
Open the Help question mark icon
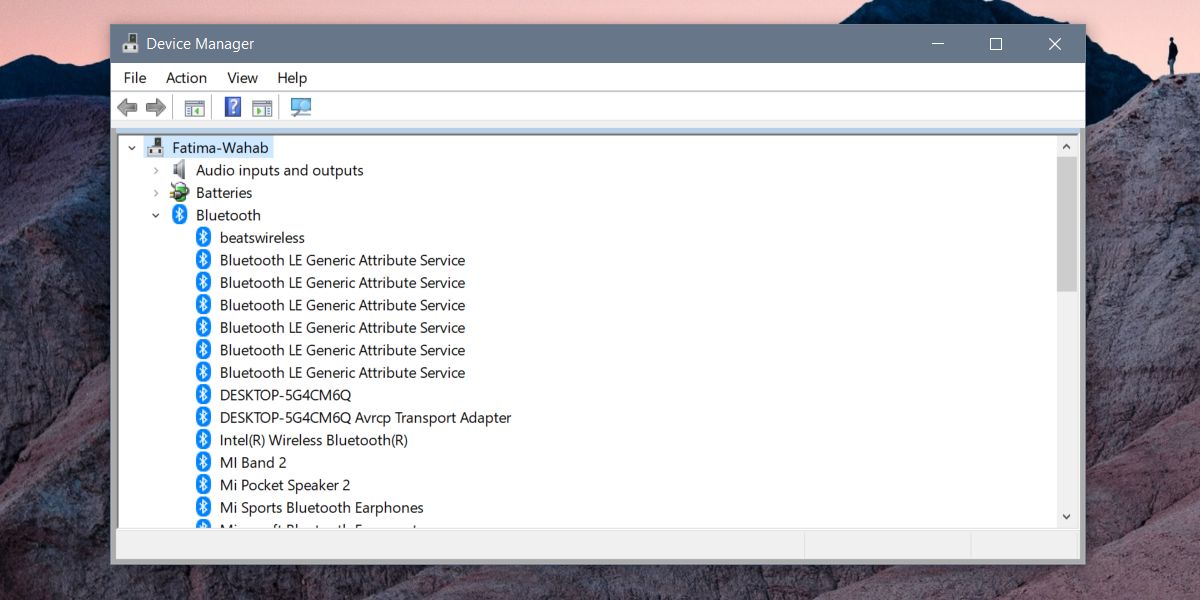(232, 107)
